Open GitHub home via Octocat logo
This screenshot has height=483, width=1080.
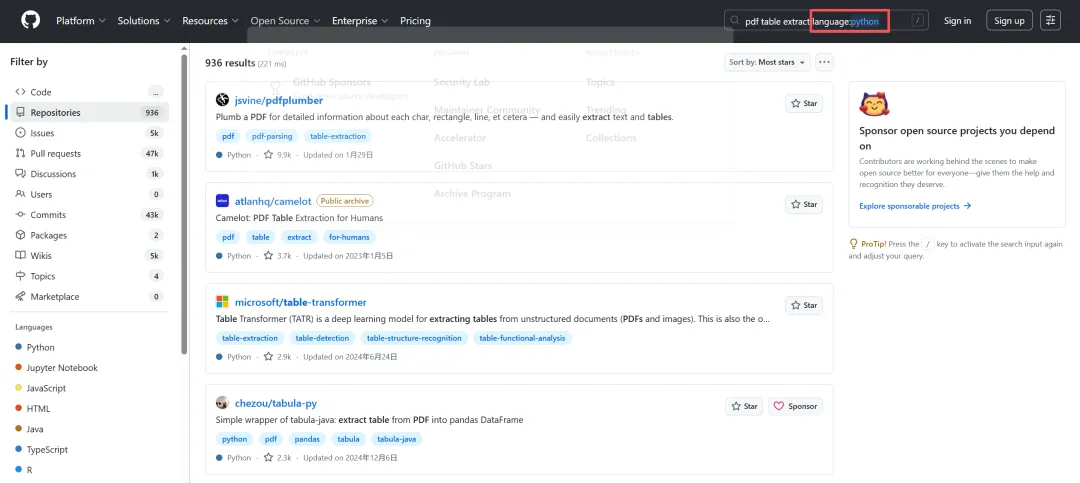click(30, 20)
